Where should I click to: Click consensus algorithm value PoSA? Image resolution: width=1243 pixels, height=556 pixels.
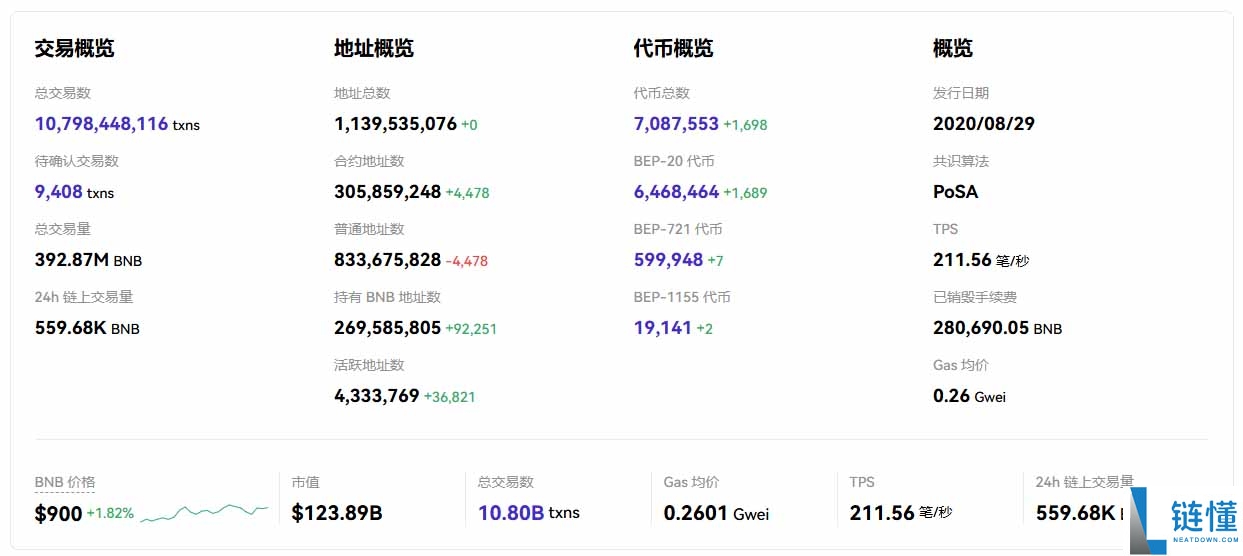point(955,192)
